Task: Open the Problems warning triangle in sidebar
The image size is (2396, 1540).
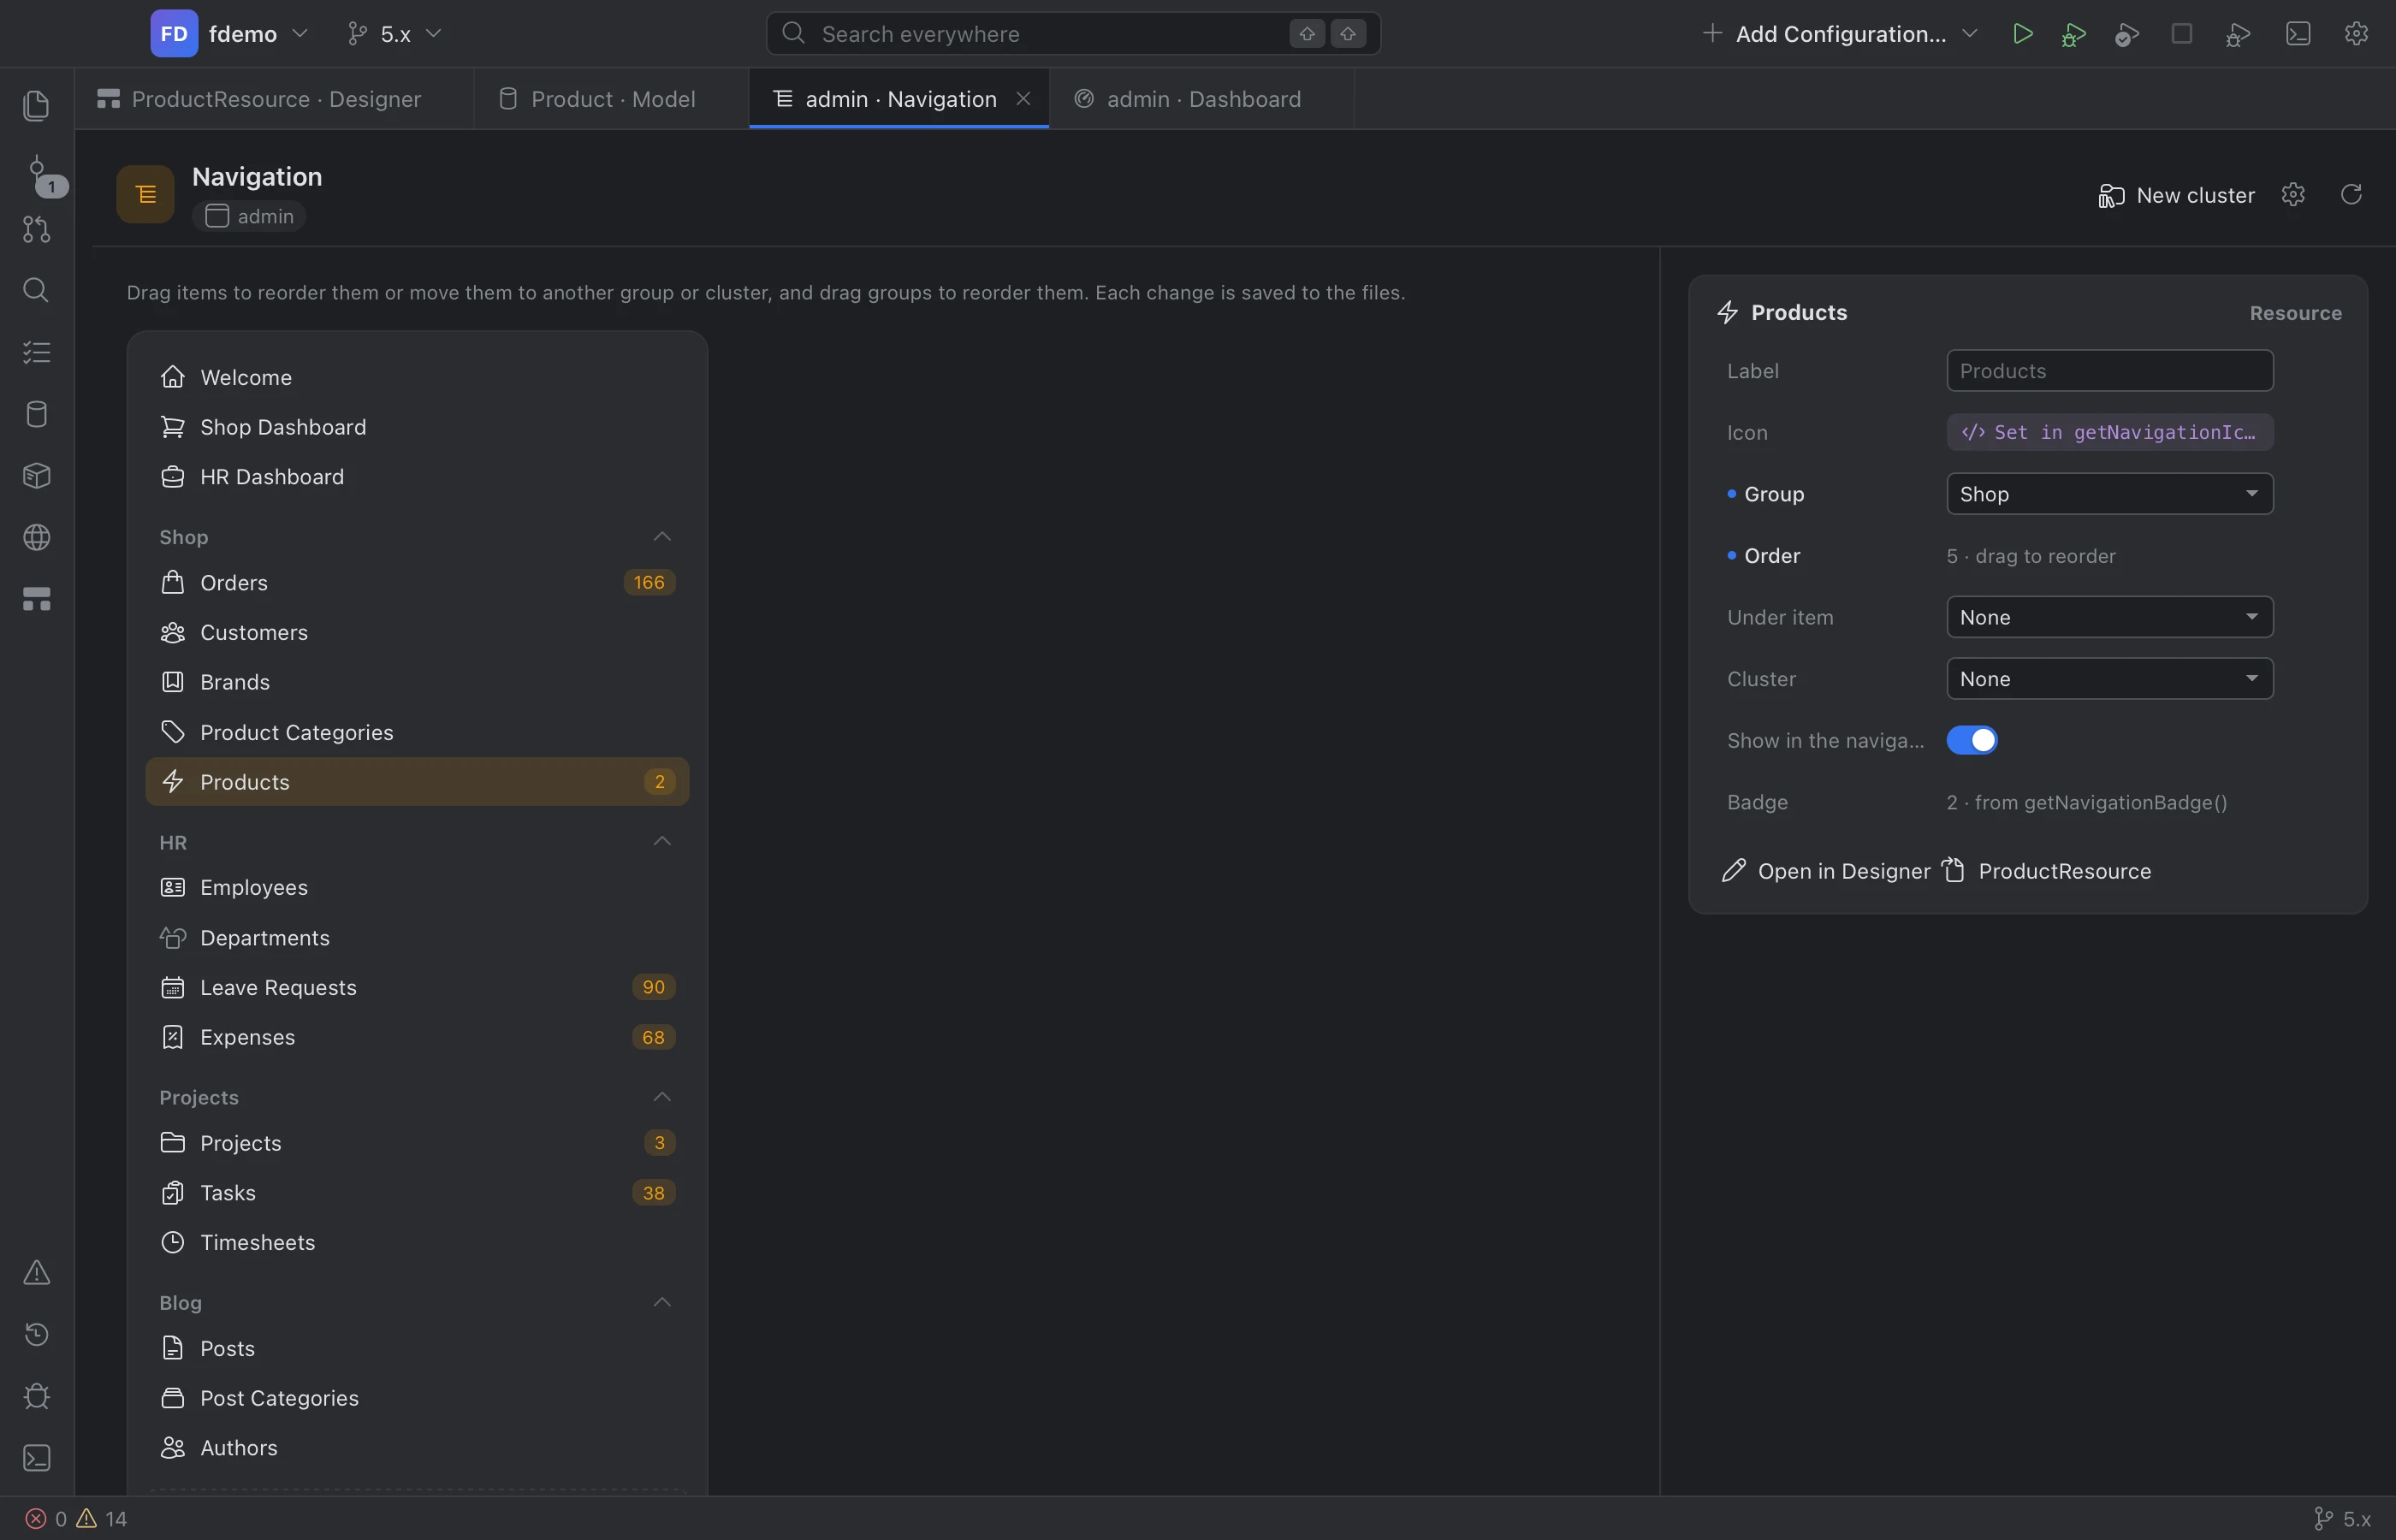Action: [x=36, y=1272]
